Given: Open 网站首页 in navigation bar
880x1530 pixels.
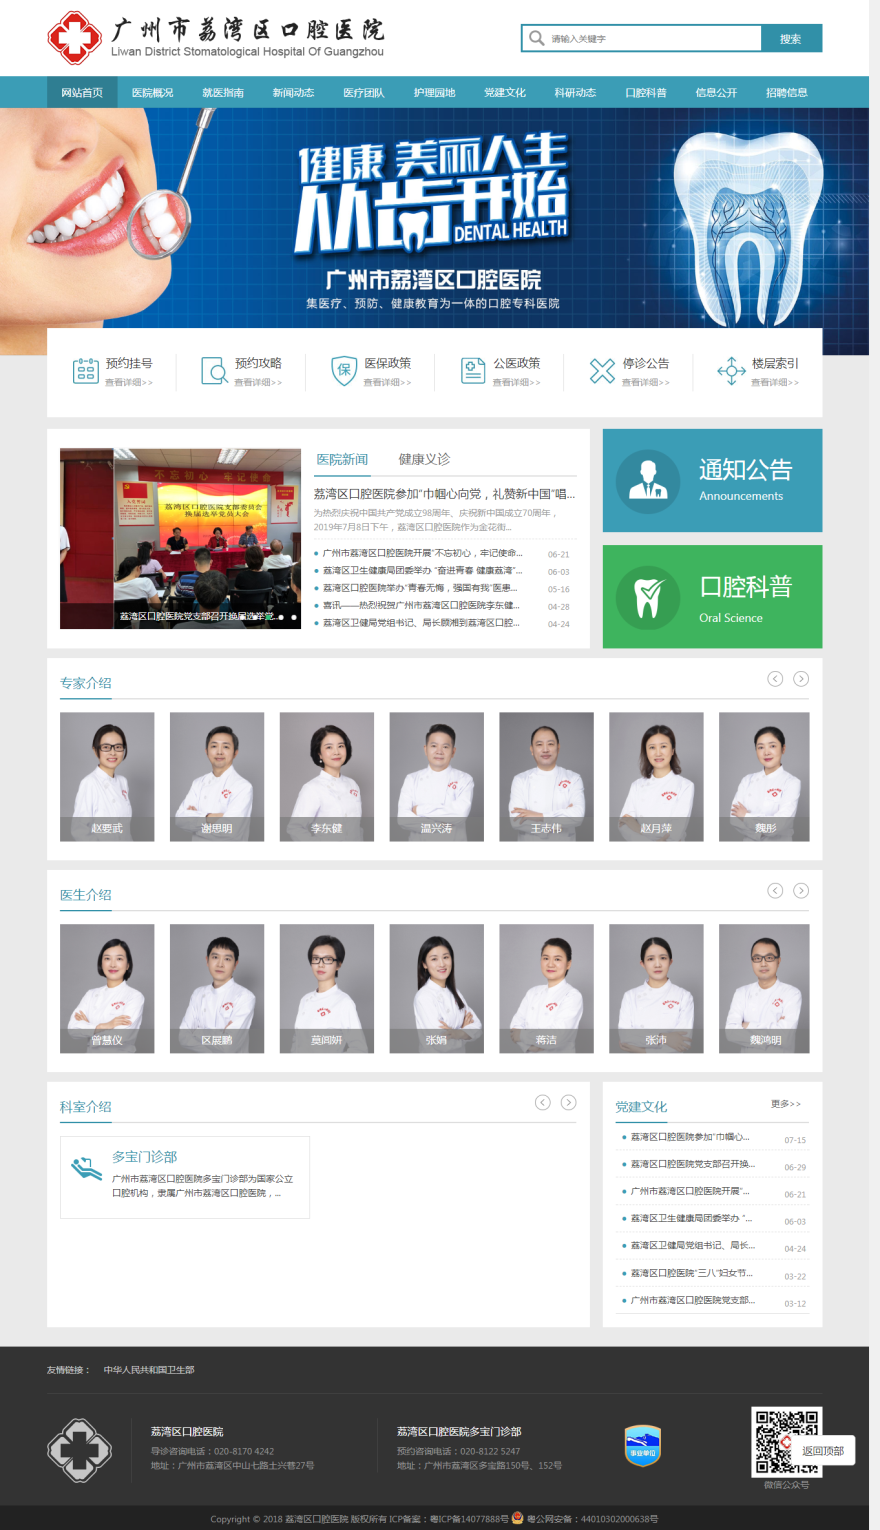Looking at the screenshot, I should pos(82,92).
